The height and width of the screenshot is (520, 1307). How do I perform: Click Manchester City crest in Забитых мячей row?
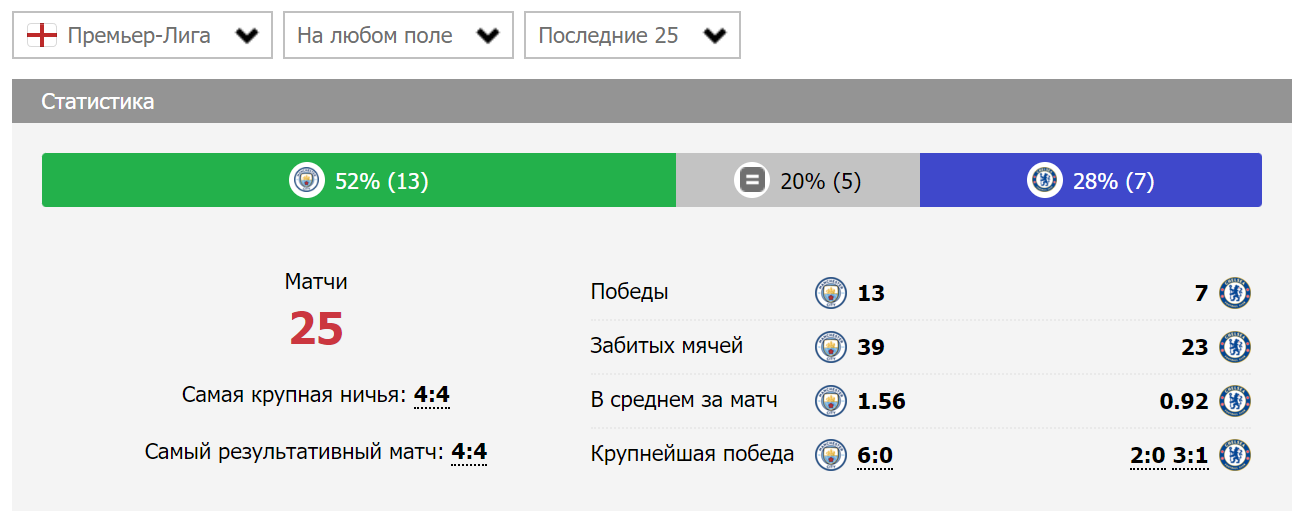831,347
